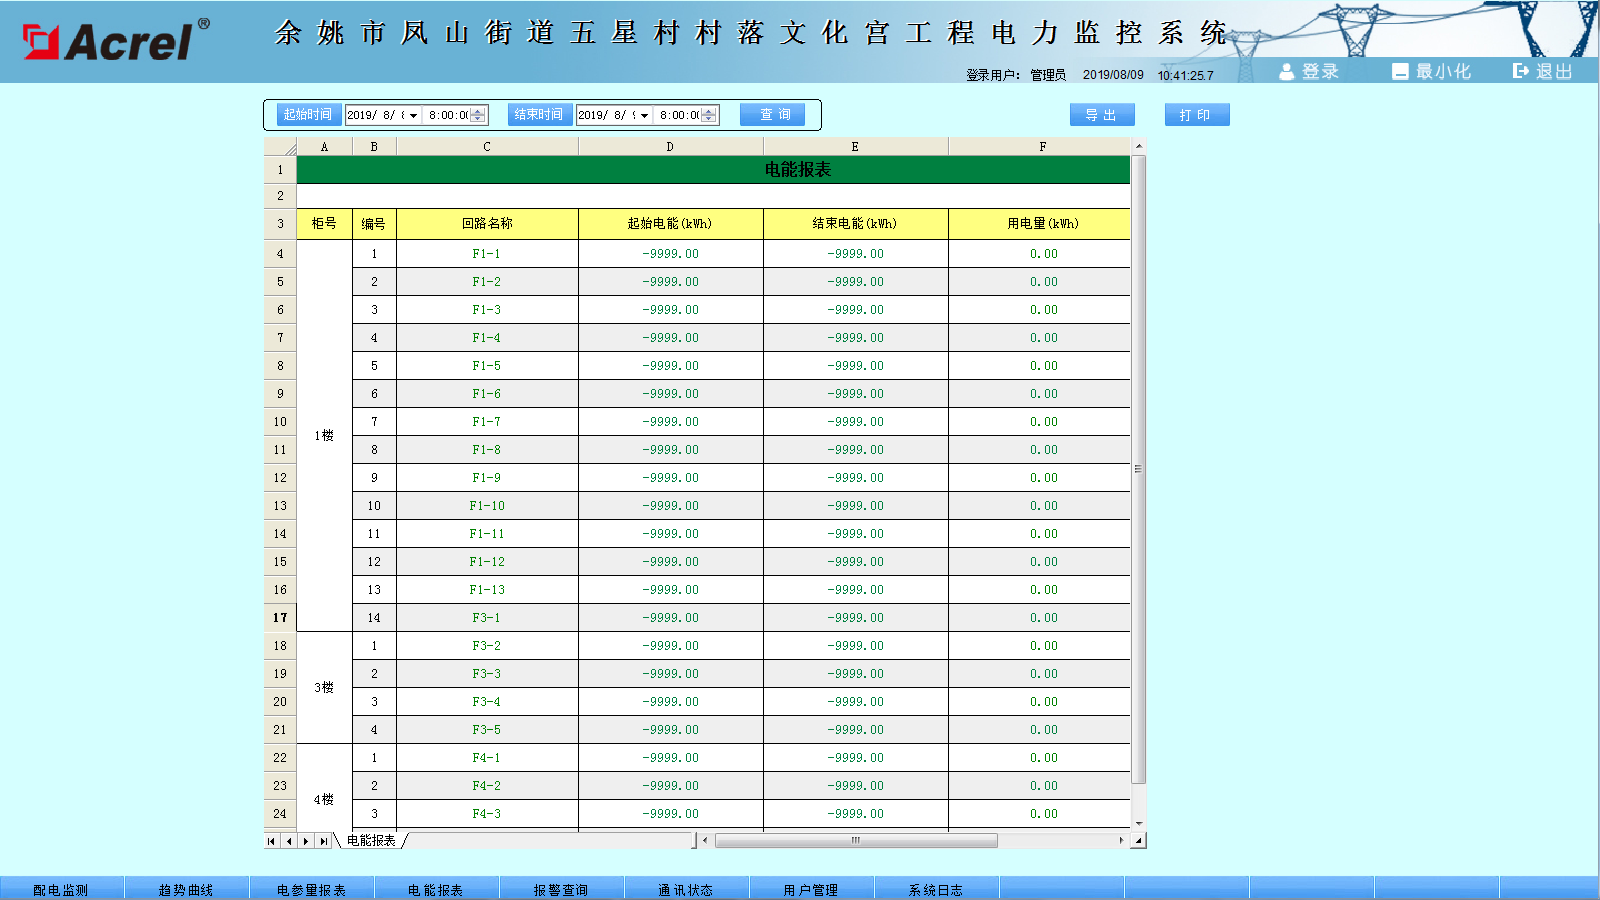Click the start time spinner control
The image size is (1600, 900).
click(x=478, y=115)
